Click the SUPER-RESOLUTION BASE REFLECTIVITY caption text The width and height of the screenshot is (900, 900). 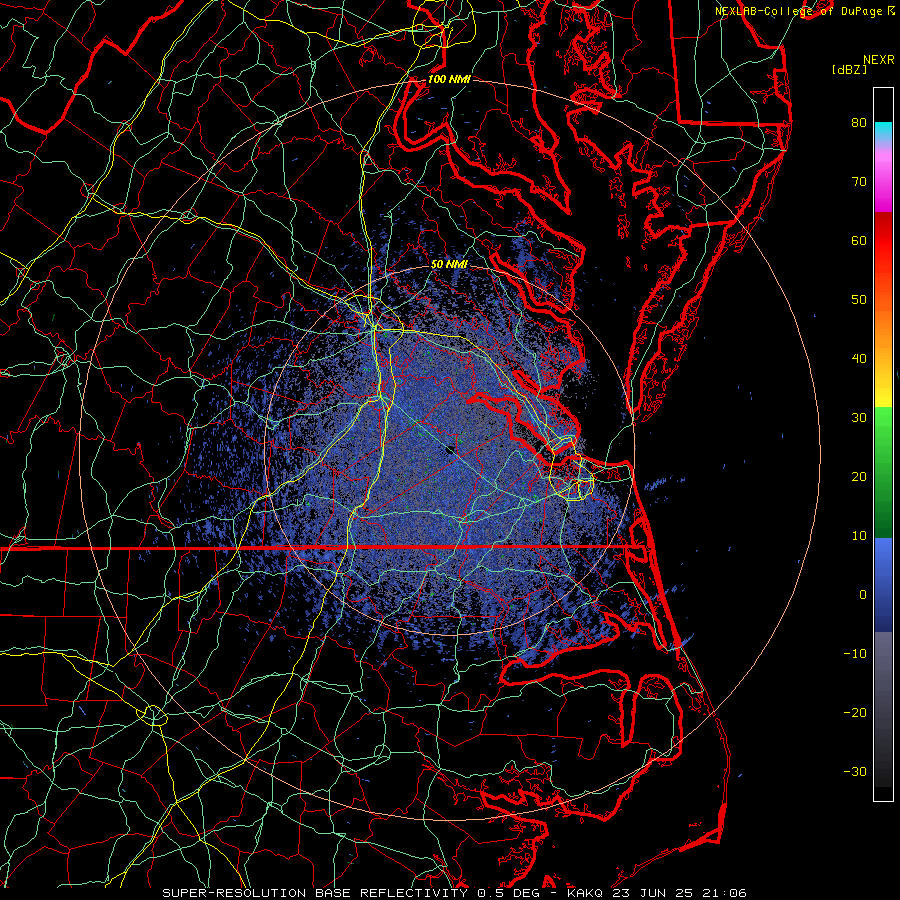pyautogui.click(x=315, y=893)
